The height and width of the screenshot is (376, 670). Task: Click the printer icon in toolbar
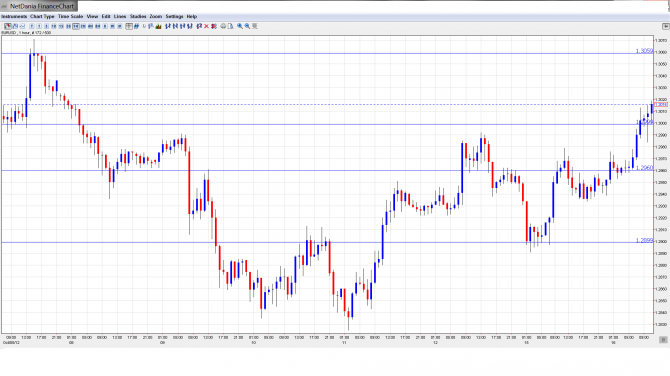click(223, 26)
